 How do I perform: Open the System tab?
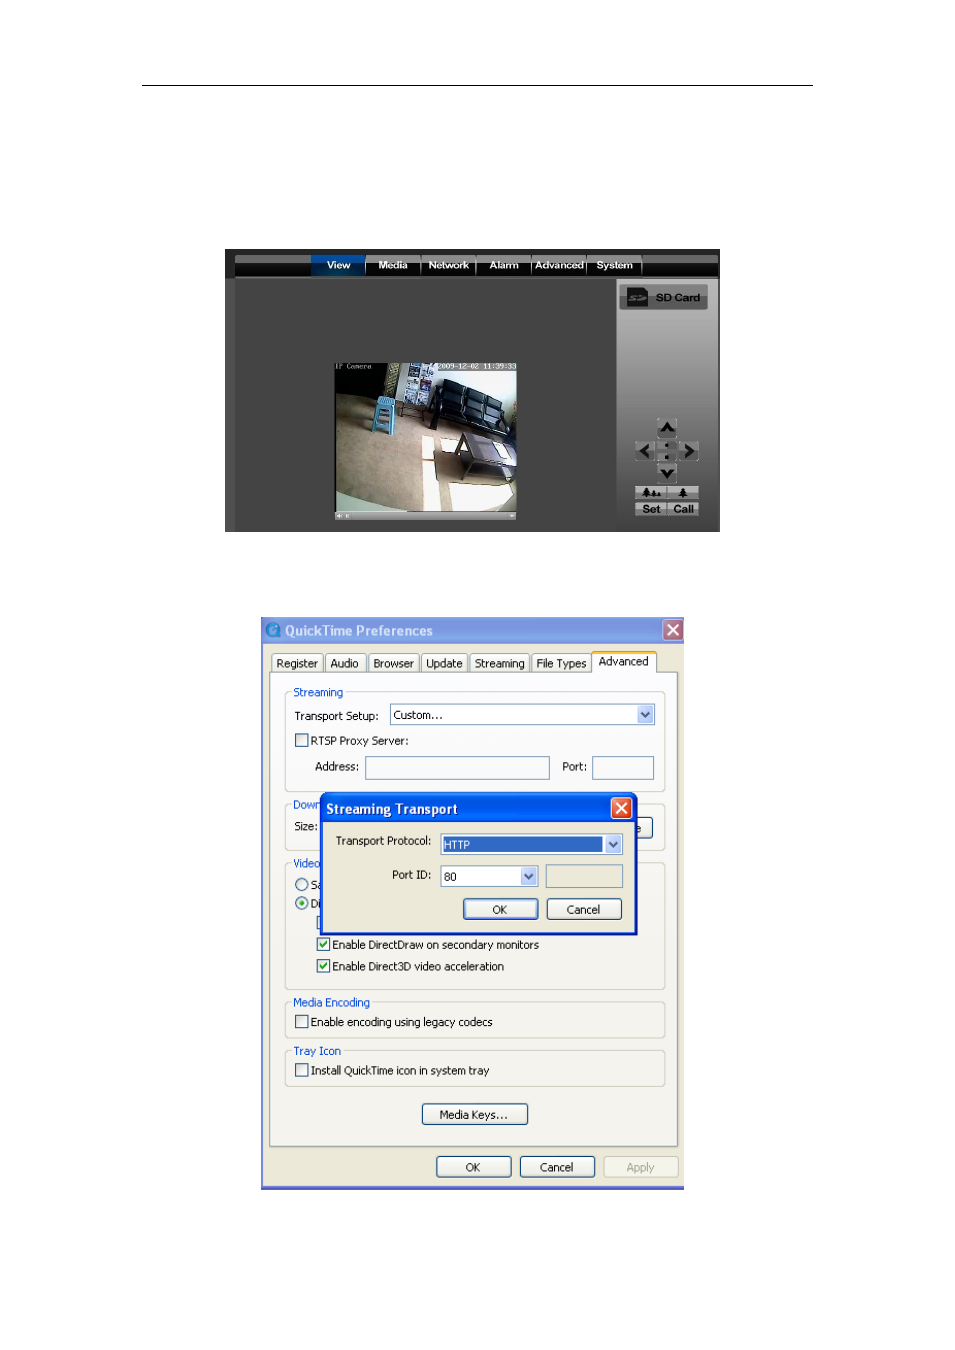tap(614, 265)
